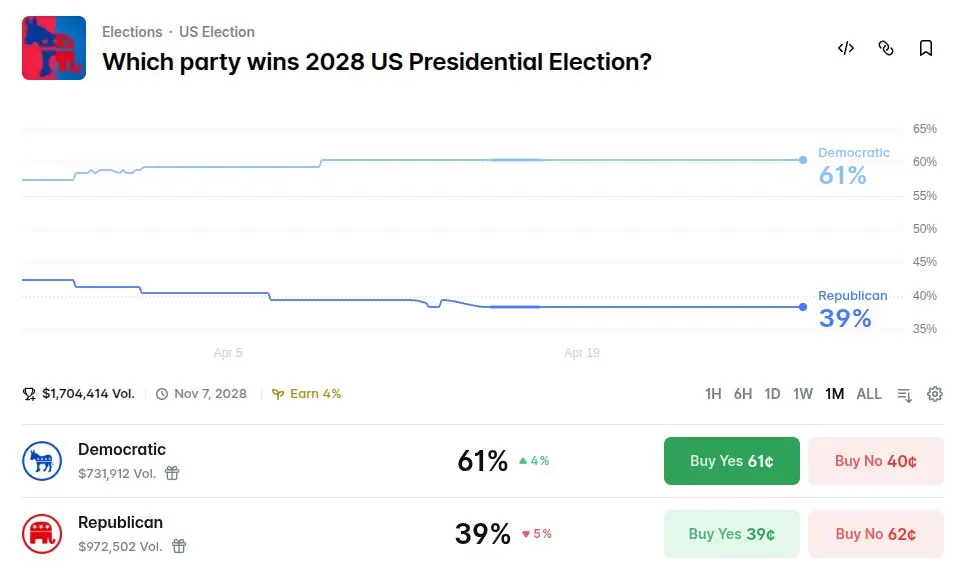The width and height of the screenshot is (958, 568).
Task: Select the 6H chart timeframe
Action: click(x=743, y=394)
